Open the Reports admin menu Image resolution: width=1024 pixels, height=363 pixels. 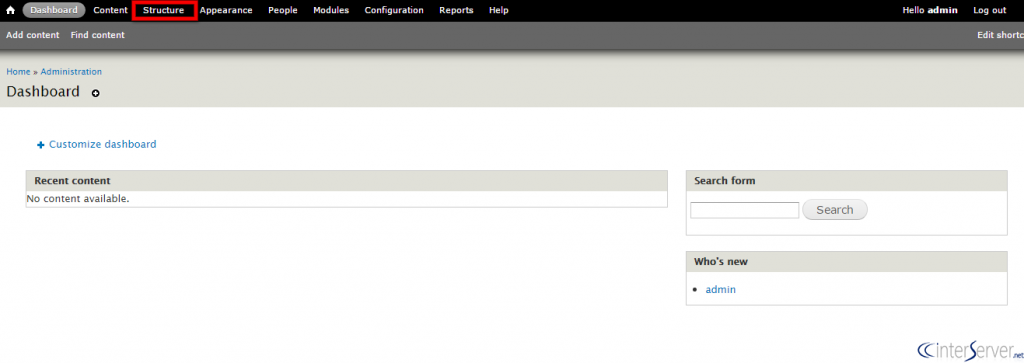tap(456, 10)
